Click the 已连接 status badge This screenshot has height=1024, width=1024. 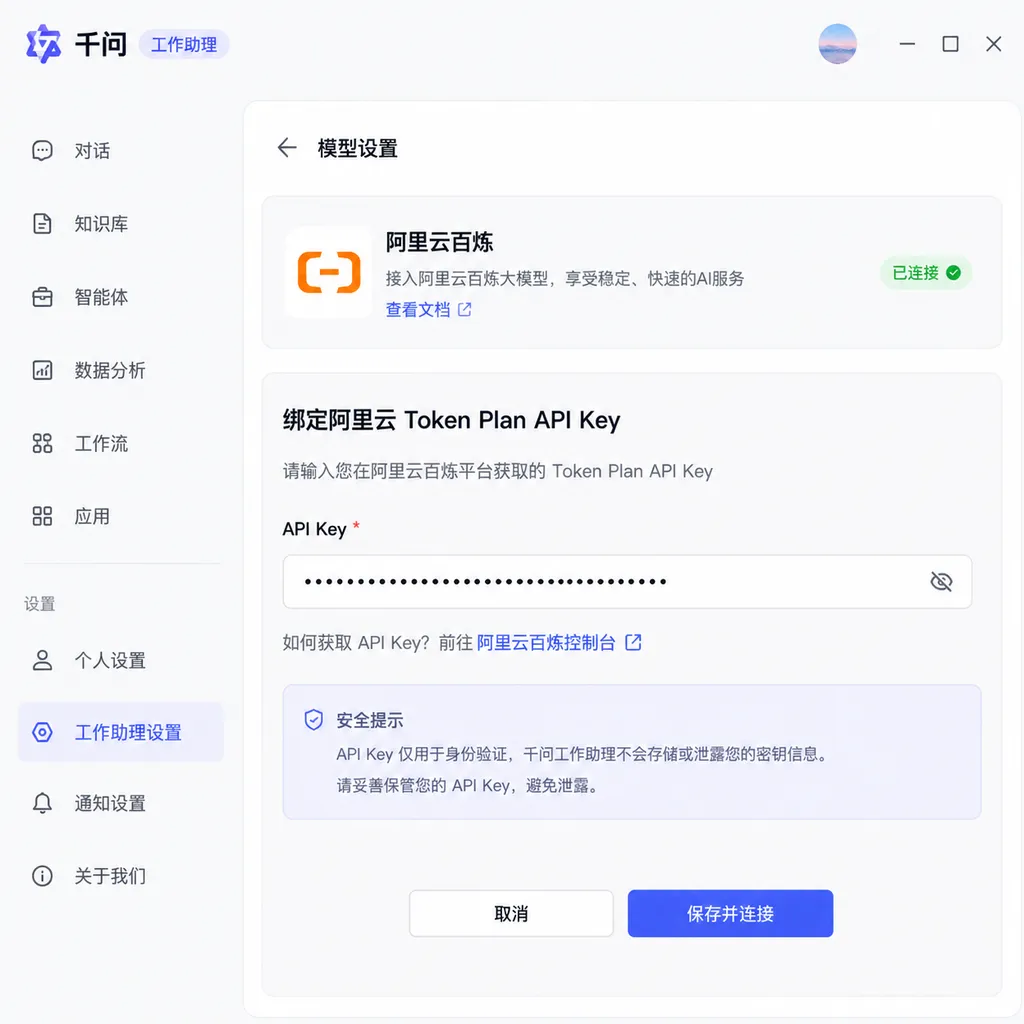point(926,273)
